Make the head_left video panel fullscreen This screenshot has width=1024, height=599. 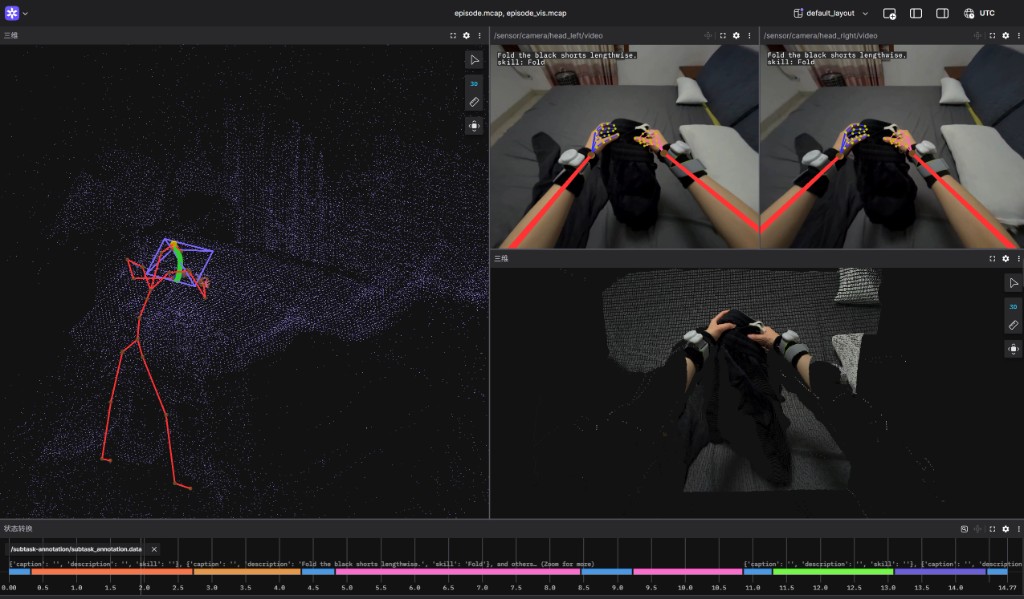(x=723, y=35)
